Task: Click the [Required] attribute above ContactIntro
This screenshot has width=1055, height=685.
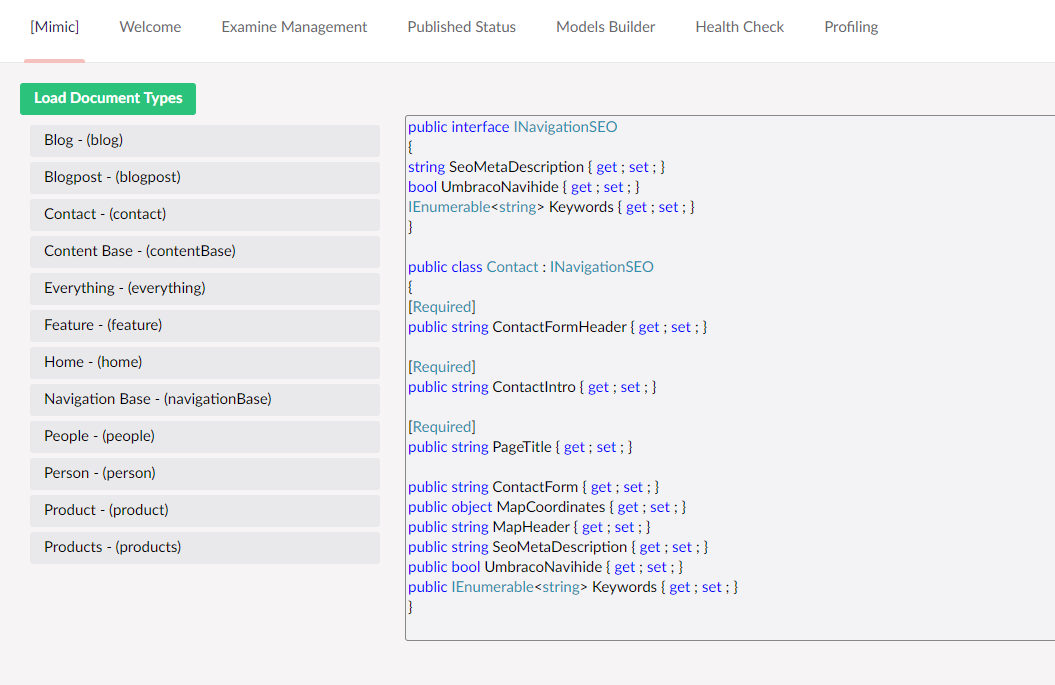Action: (x=441, y=367)
